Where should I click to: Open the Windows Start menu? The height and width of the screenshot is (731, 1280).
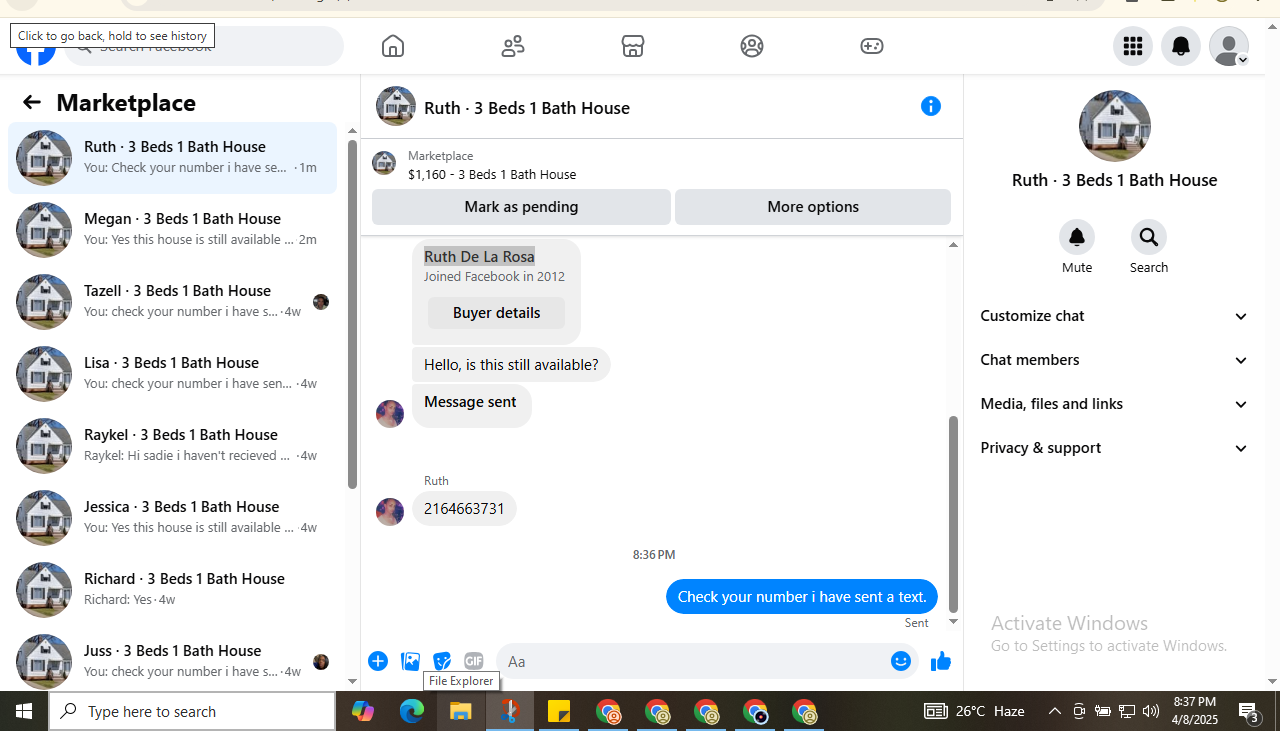tap(24, 711)
